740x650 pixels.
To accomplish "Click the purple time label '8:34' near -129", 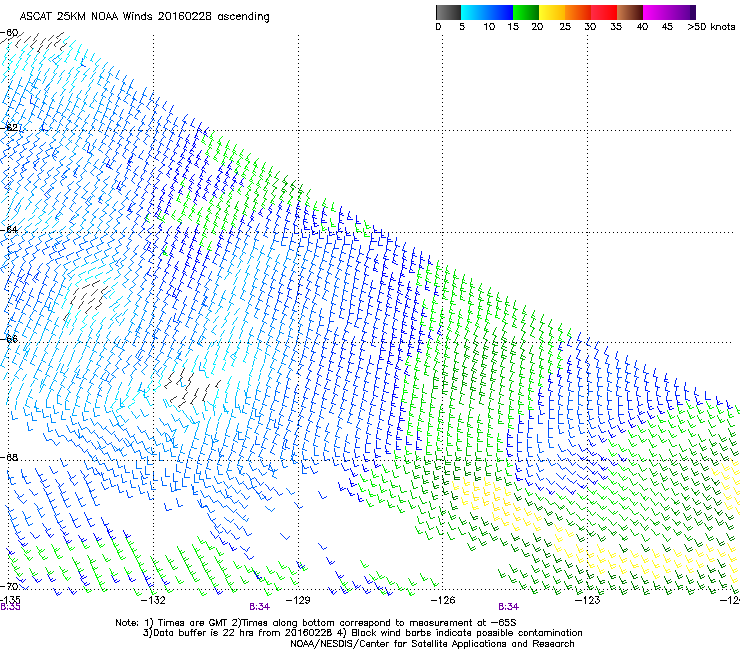I will point(260,607).
